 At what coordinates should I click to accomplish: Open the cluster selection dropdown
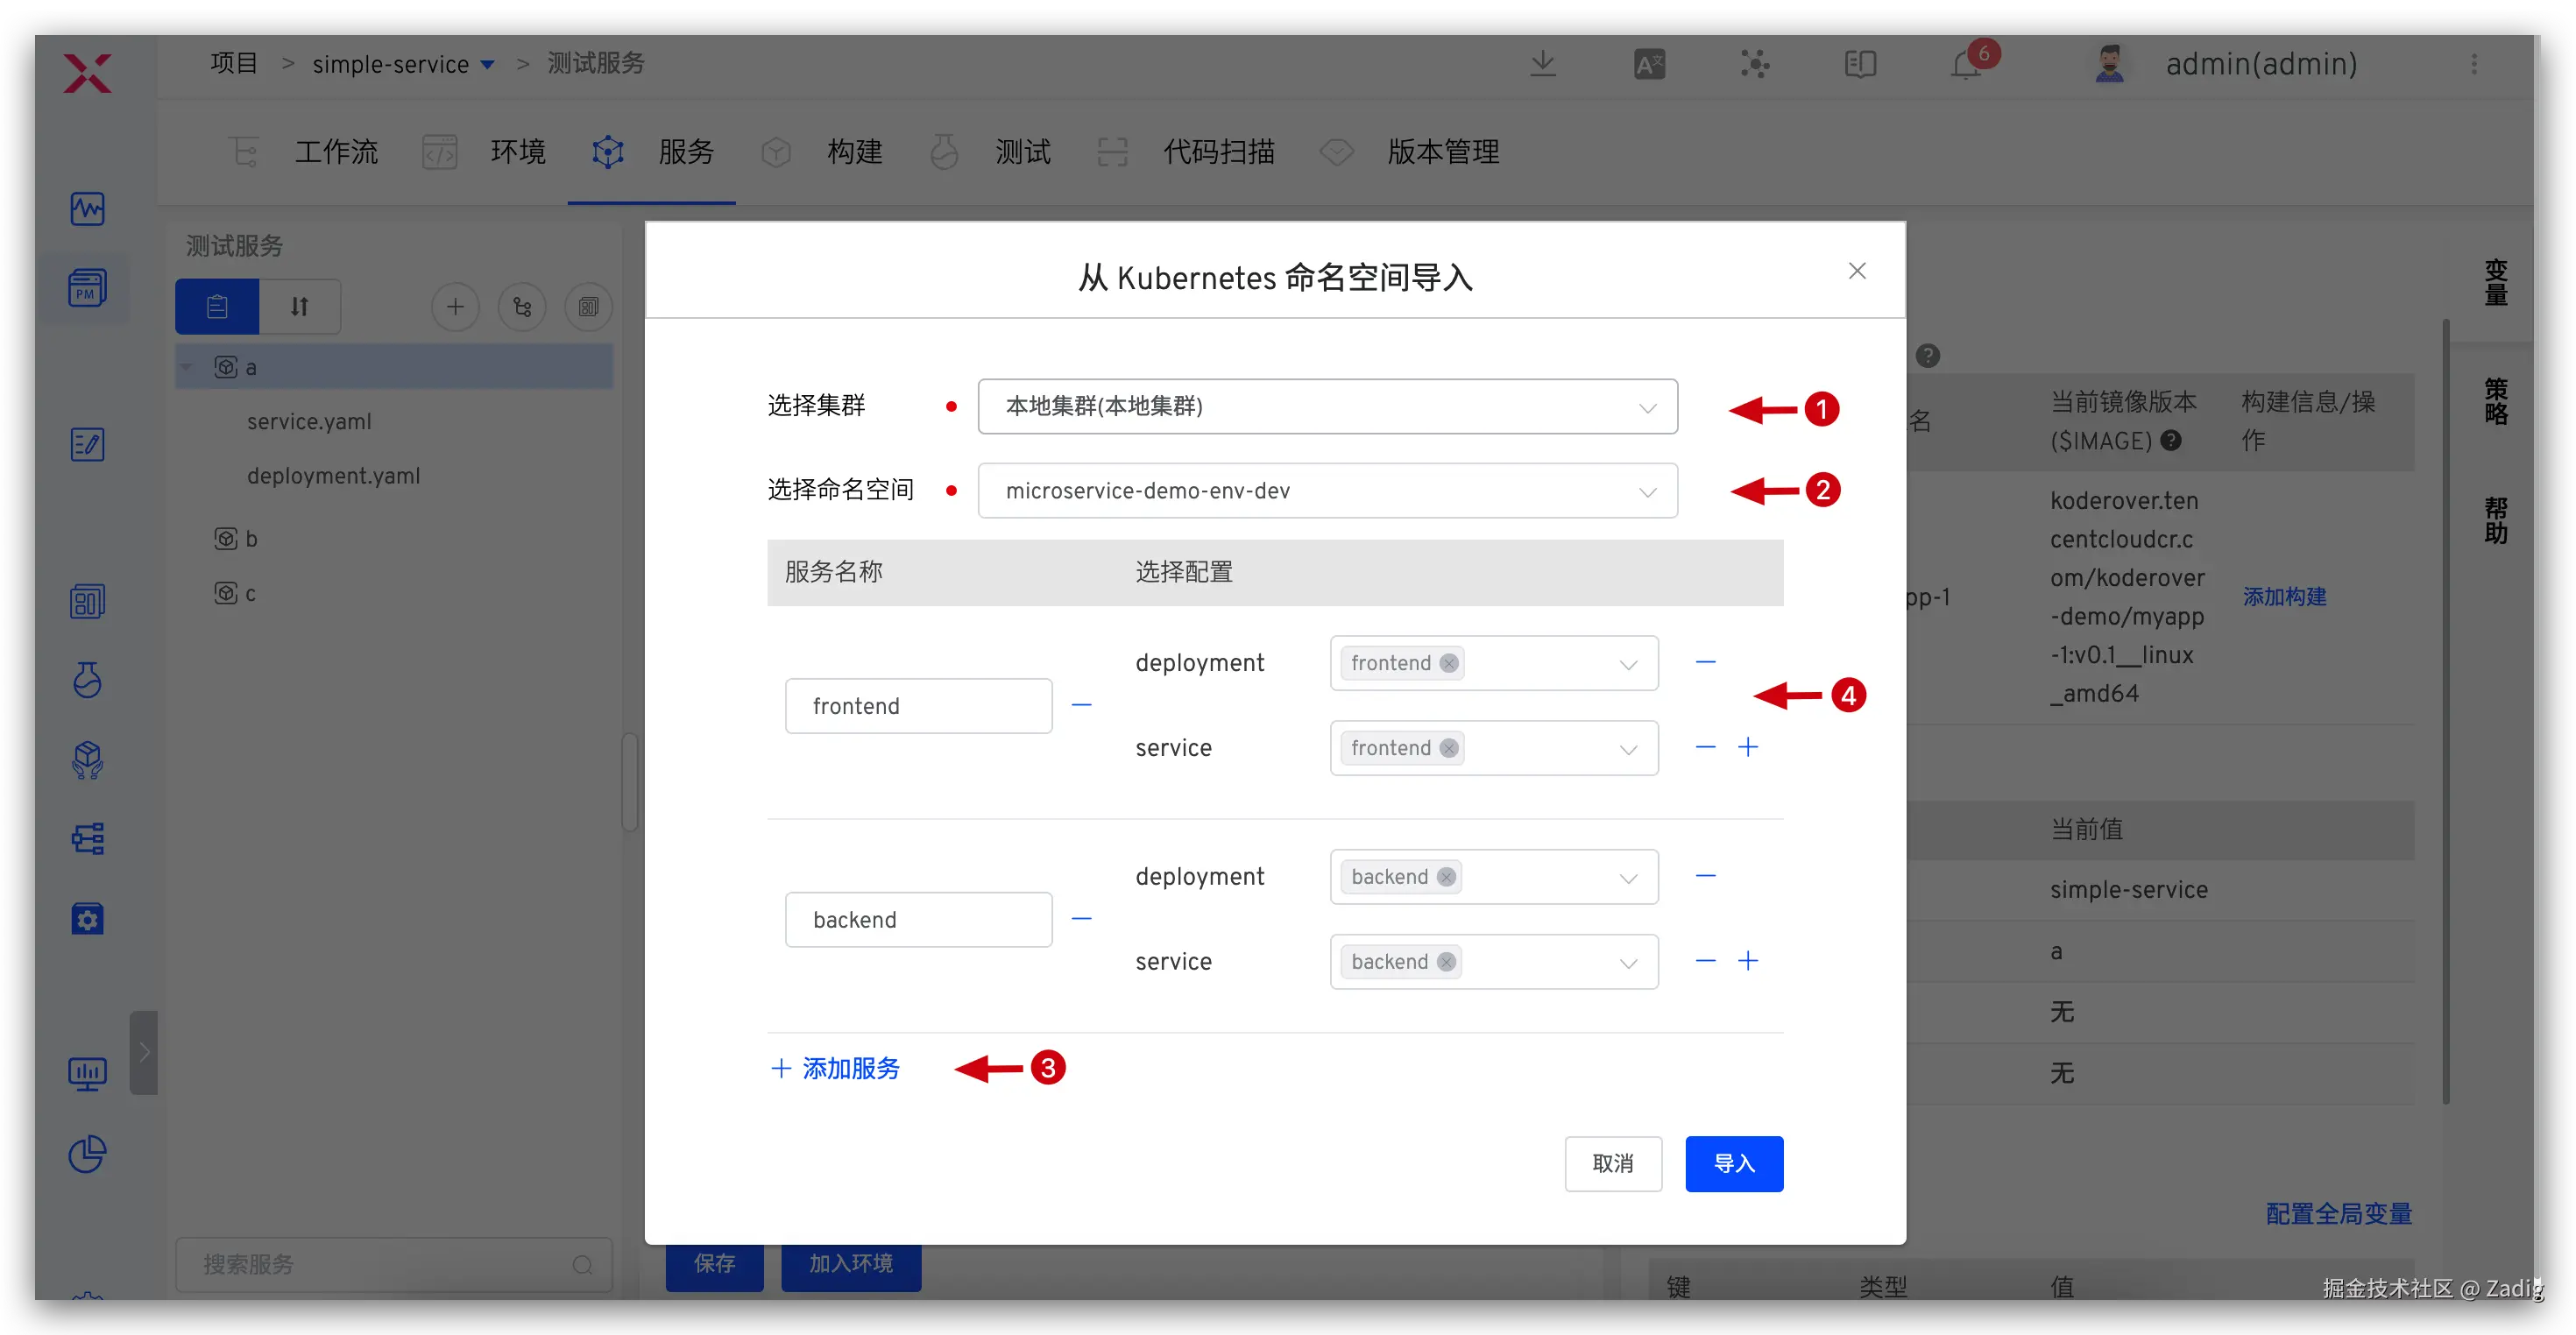pyautogui.click(x=1327, y=406)
